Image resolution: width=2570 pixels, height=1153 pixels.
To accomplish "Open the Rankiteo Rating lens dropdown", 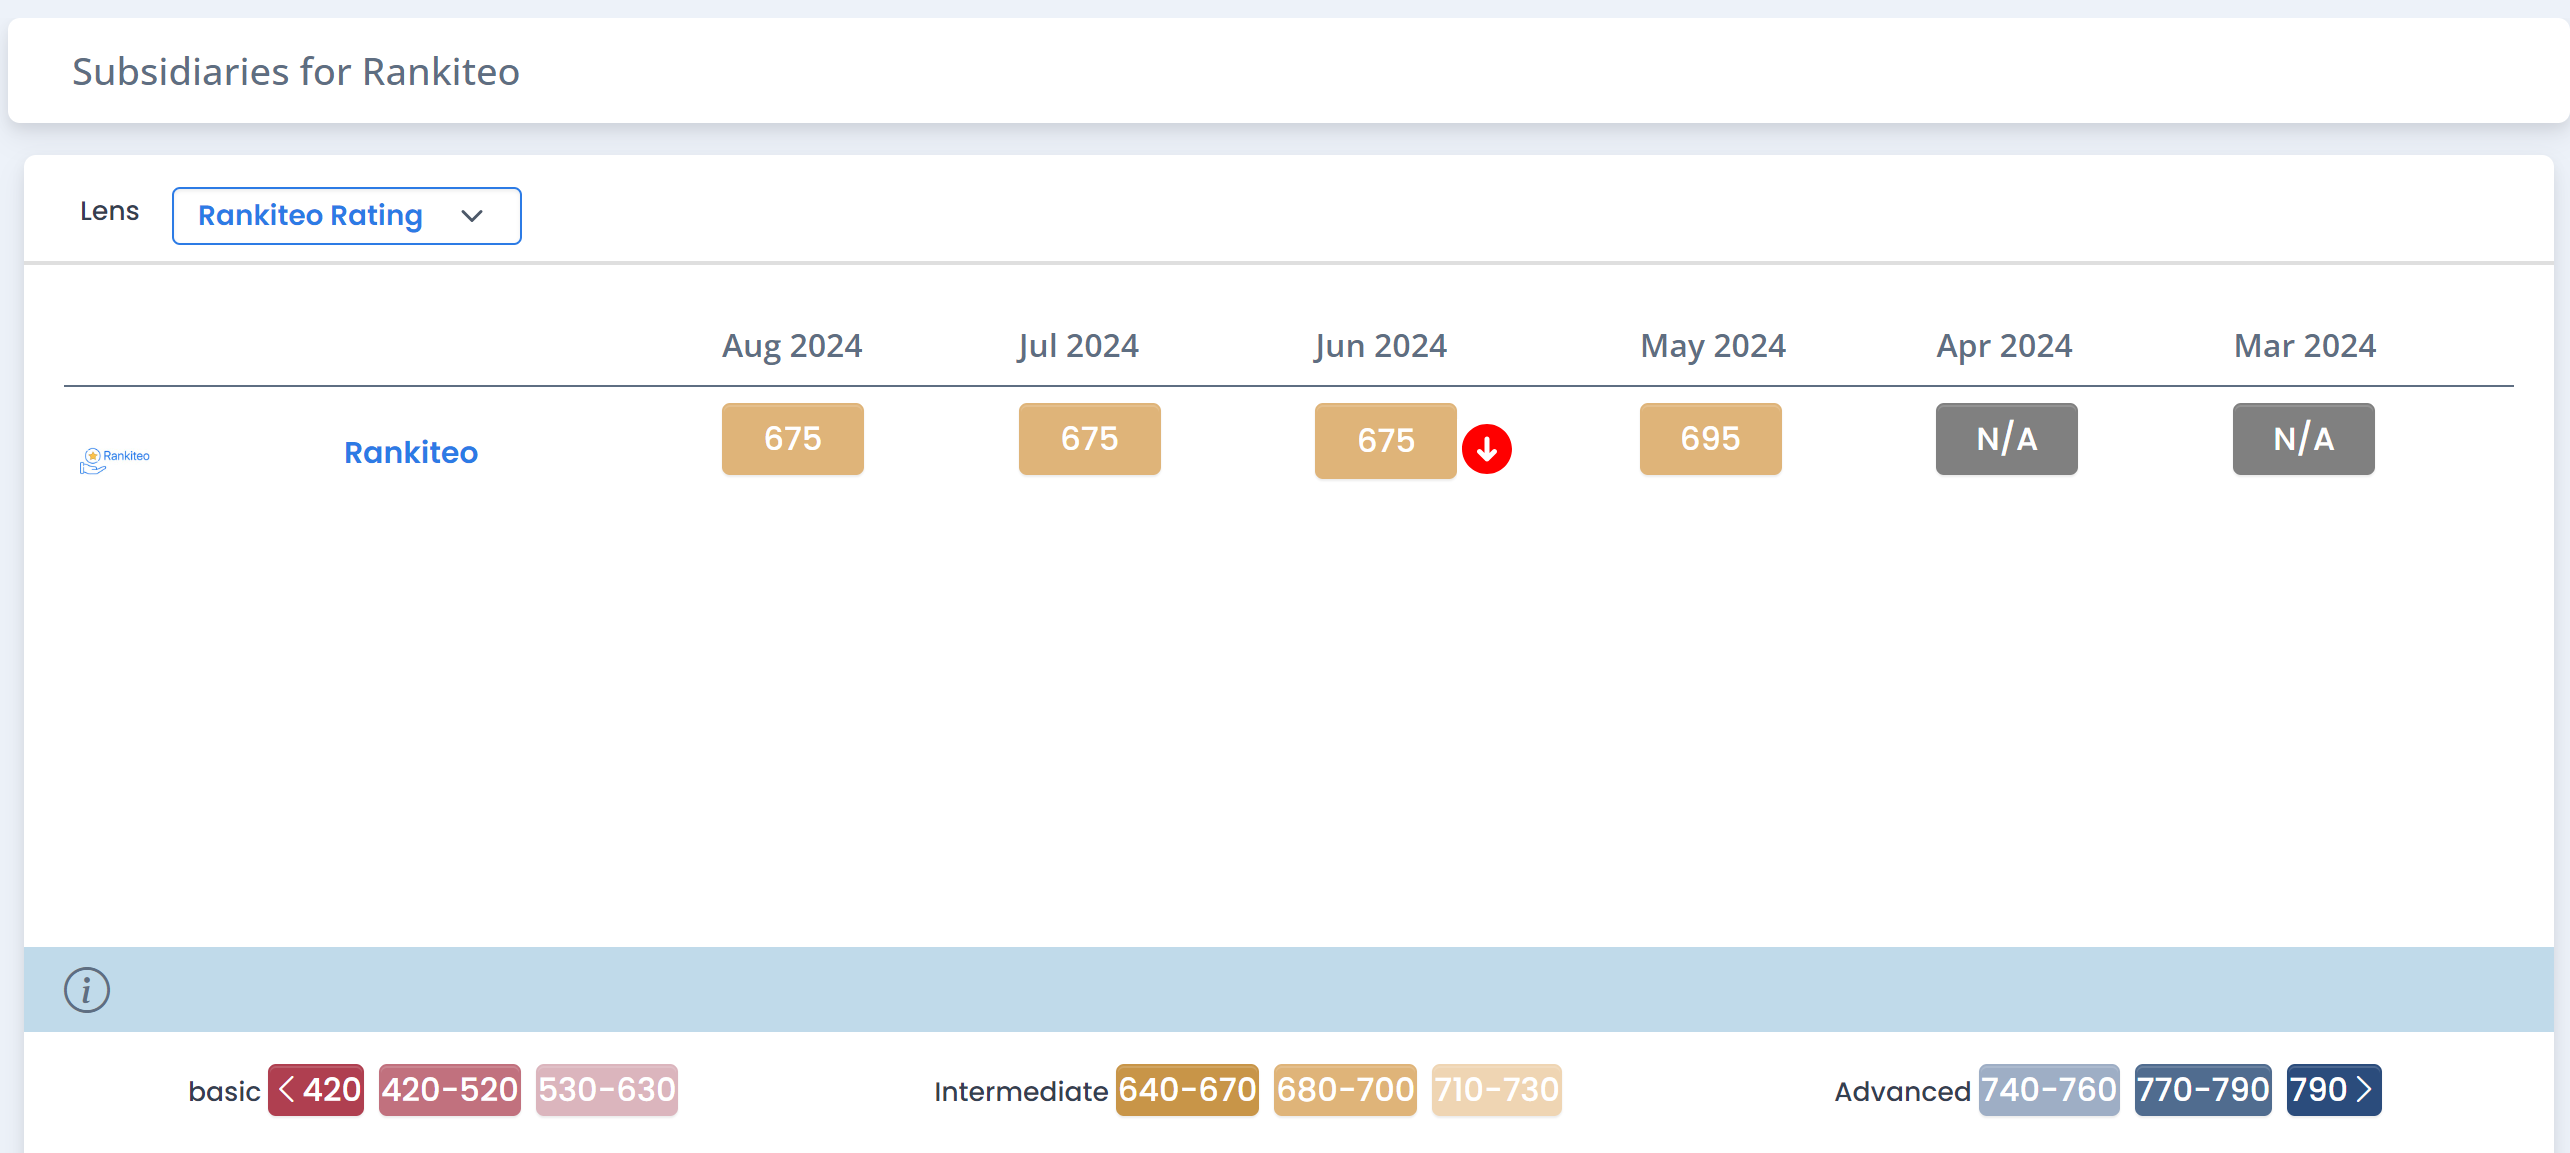I will [x=345, y=216].
